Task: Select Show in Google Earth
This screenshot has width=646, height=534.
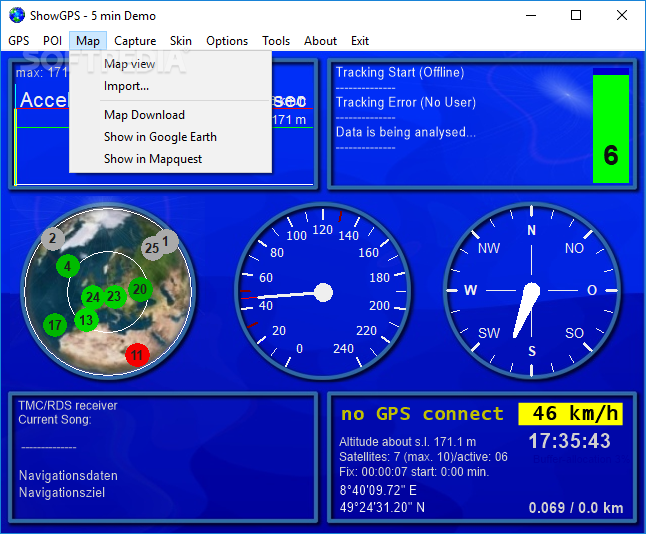Action: [x=171, y=137]
